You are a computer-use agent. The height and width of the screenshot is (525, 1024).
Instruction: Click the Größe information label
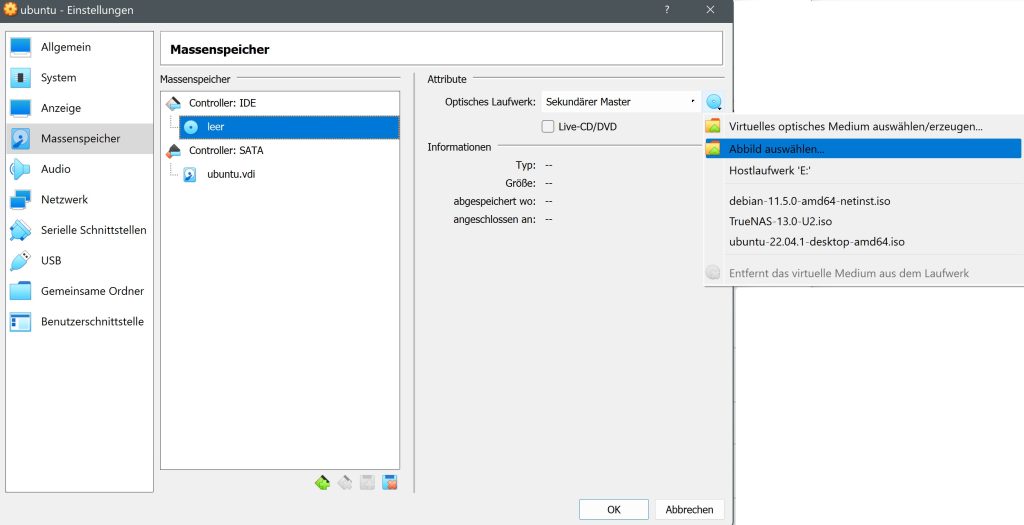click(520, 183)
